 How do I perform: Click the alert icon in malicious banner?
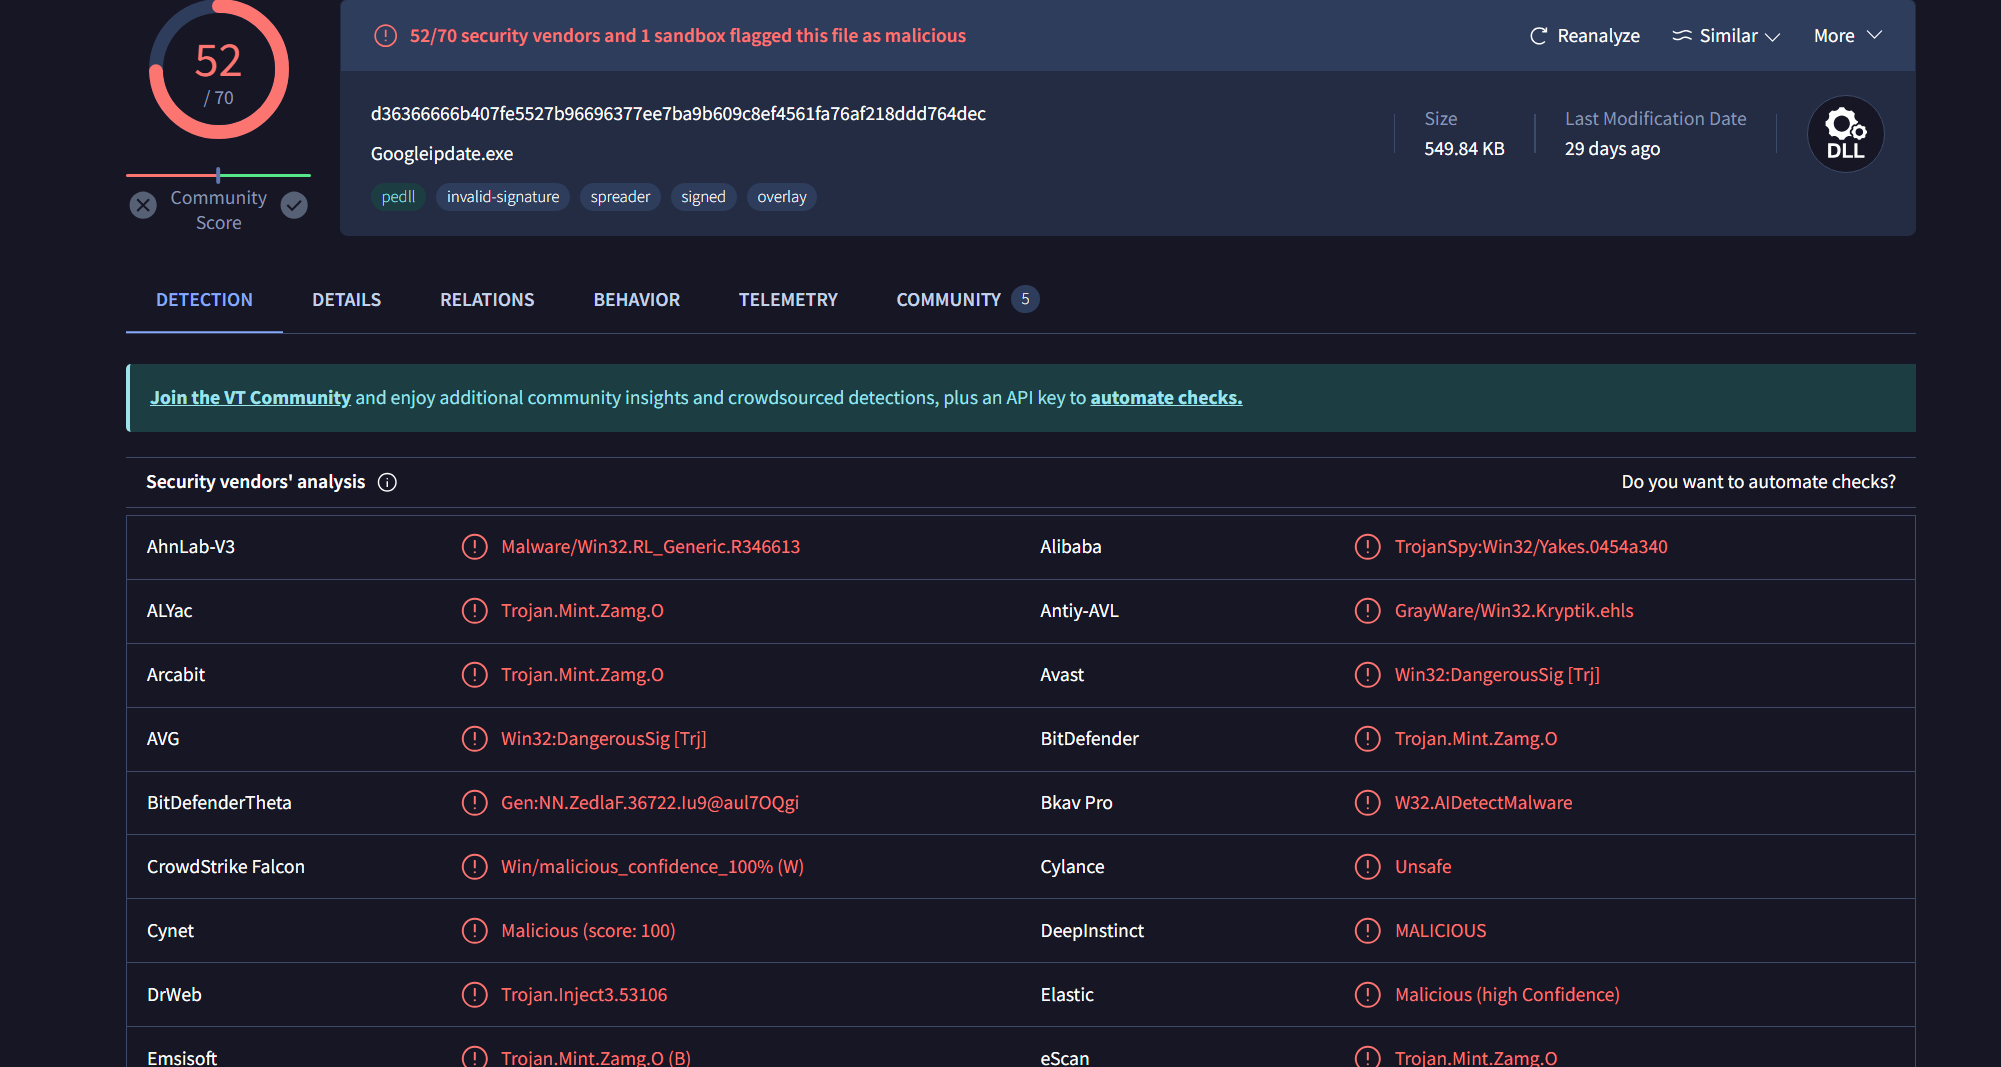pyautogui.click(x=385, y=36)
